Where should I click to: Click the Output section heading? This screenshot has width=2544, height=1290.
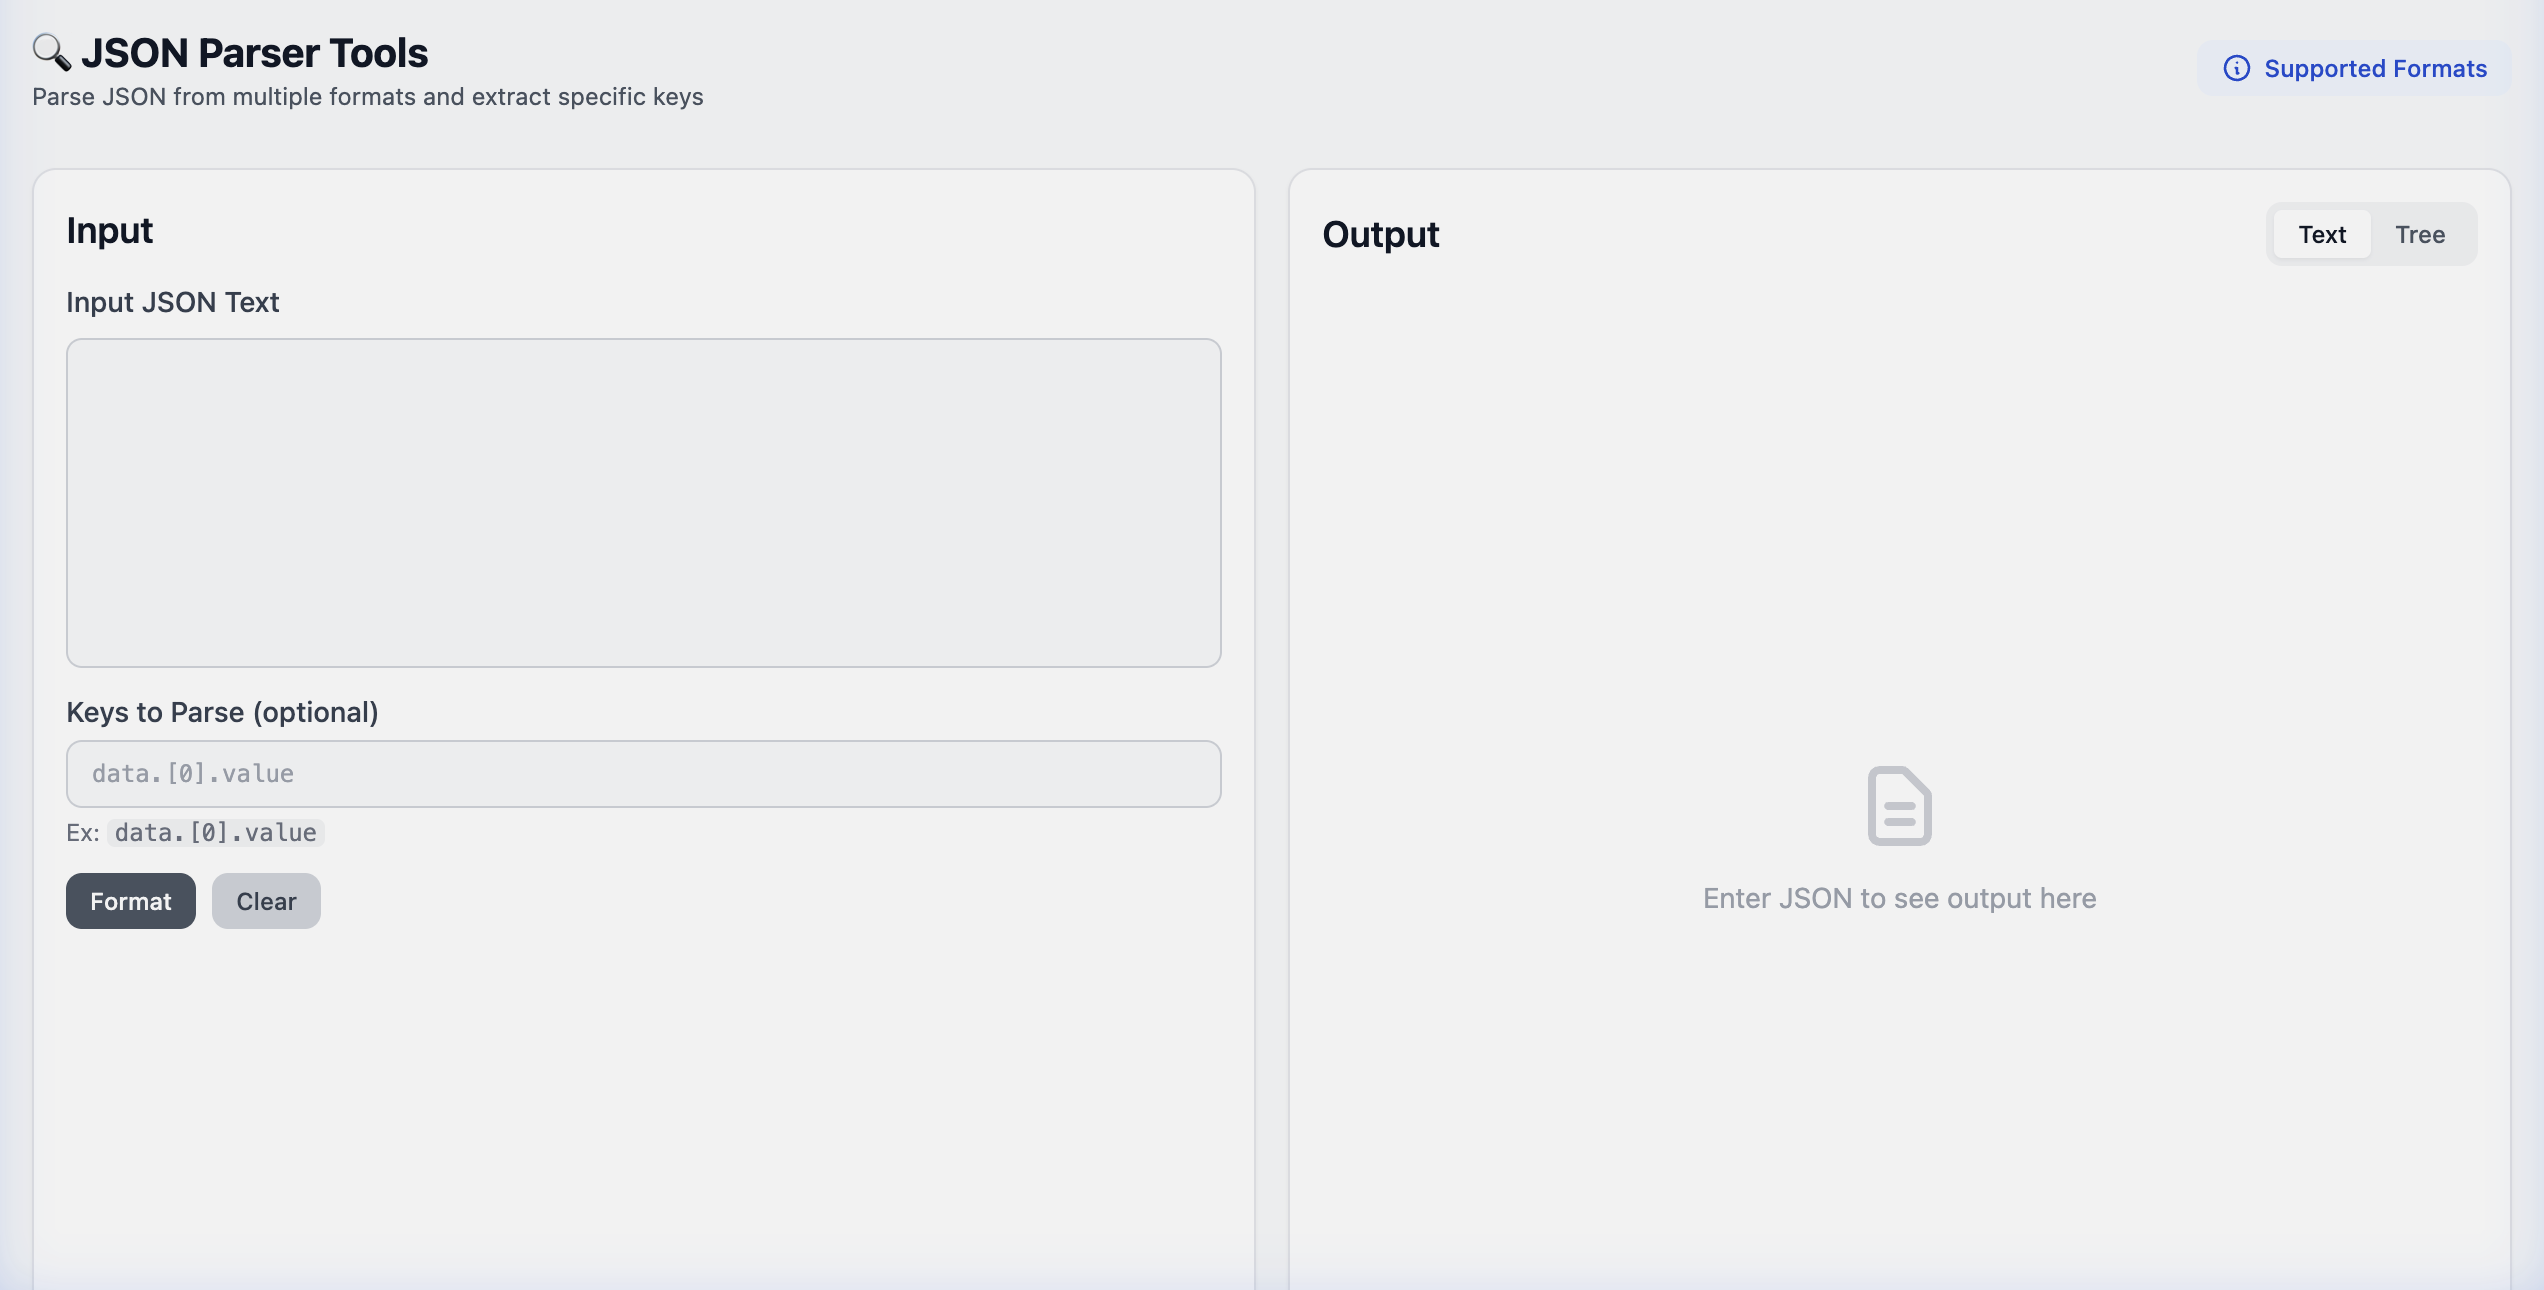point(1381,234)
